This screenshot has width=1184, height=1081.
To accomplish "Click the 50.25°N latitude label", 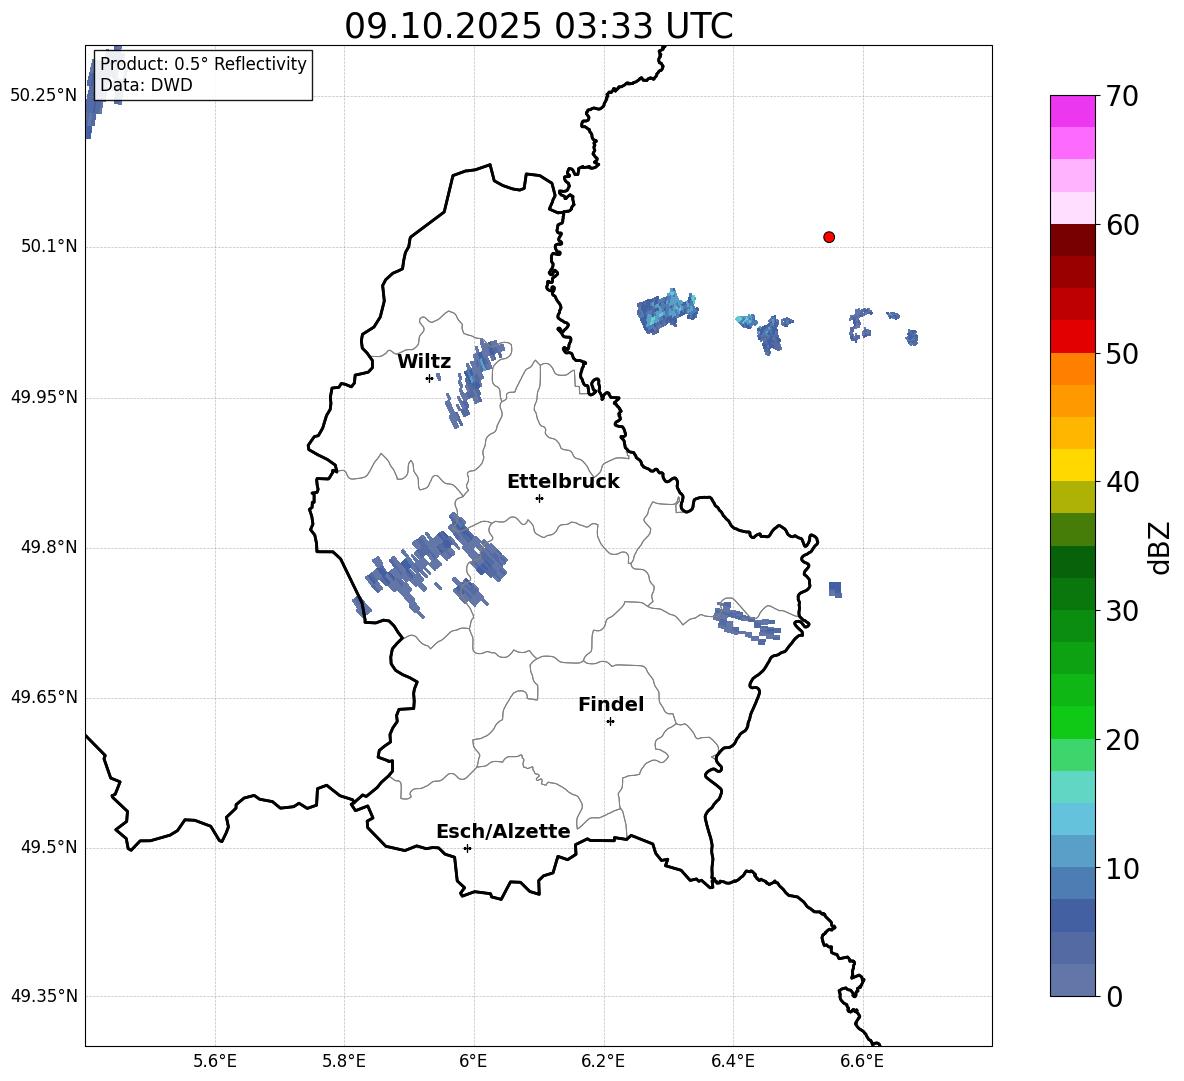I will pyautogui.click(x=44, y=96).
